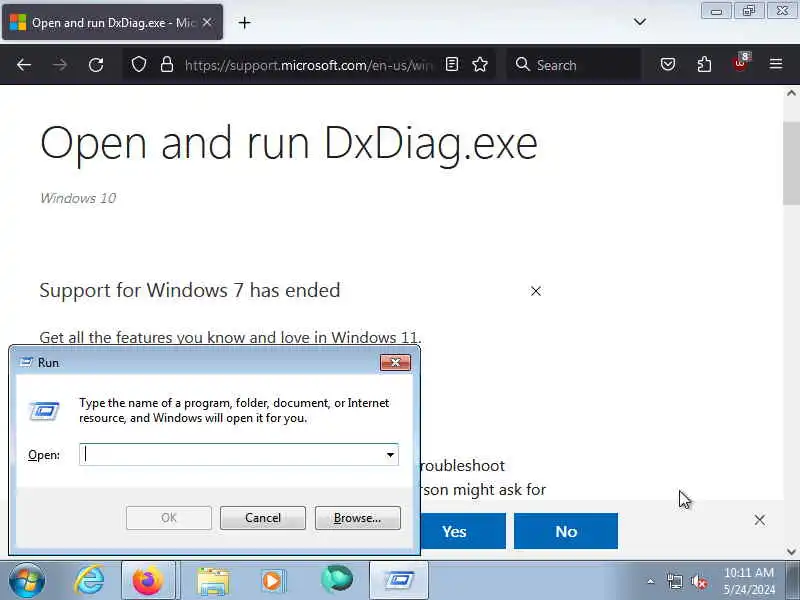This screenshot has height=600, width=800.
Task: Reload the page with the refresh icon
Action: point(96,65)
